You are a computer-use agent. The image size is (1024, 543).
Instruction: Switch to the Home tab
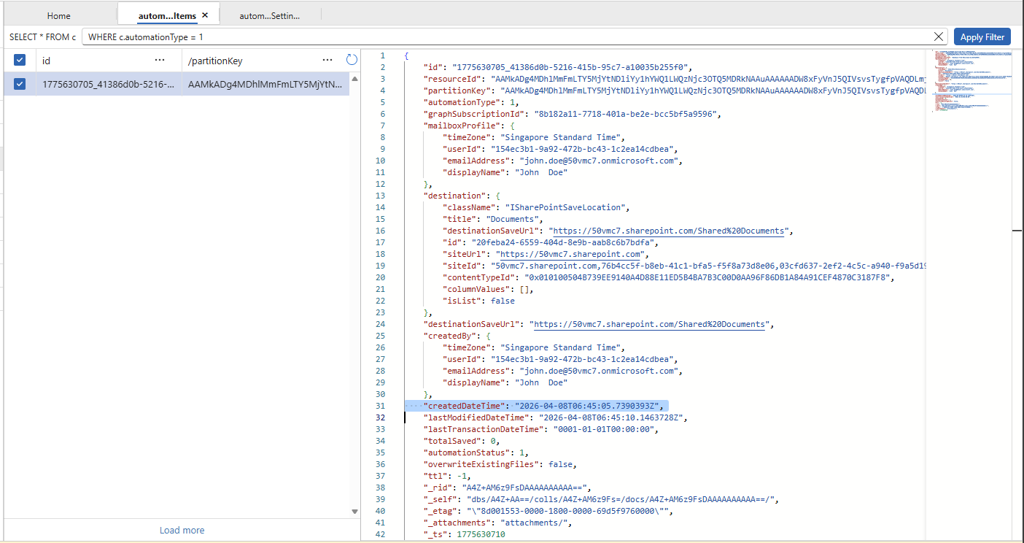(x=59, y=16)
